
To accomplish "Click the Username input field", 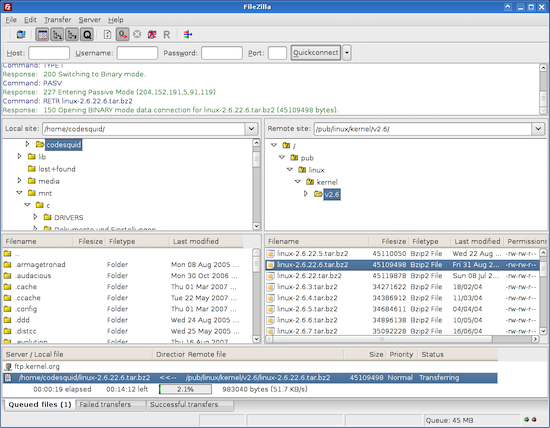I will tap(137, 53).
